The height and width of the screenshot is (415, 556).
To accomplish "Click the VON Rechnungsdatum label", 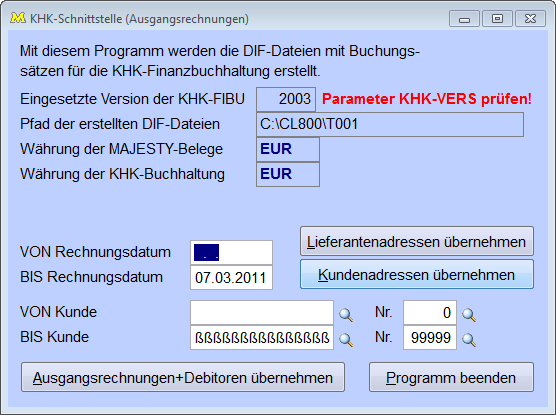I will coord(95,252).
